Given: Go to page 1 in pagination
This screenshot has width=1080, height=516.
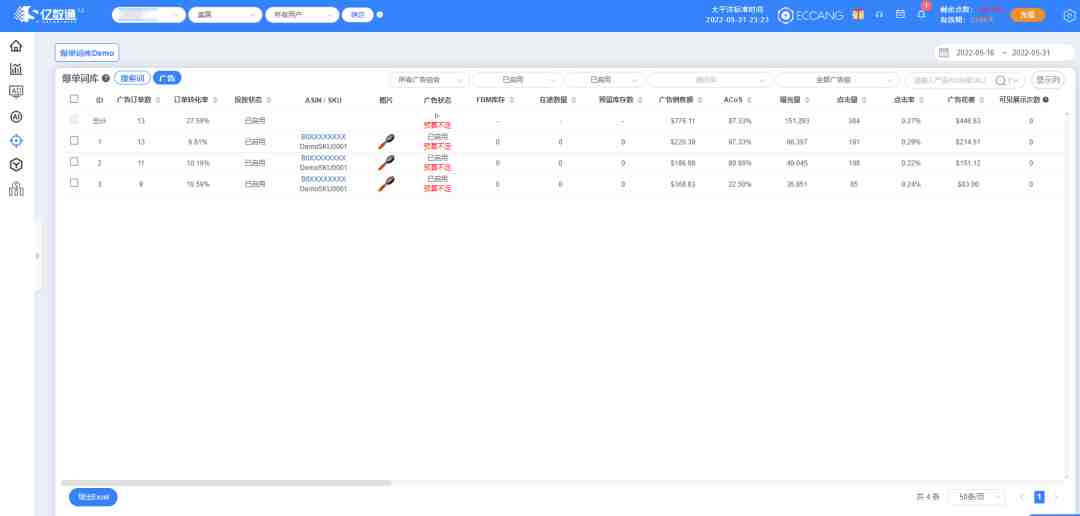Looking at the screenshot, I should [1039, 497].
